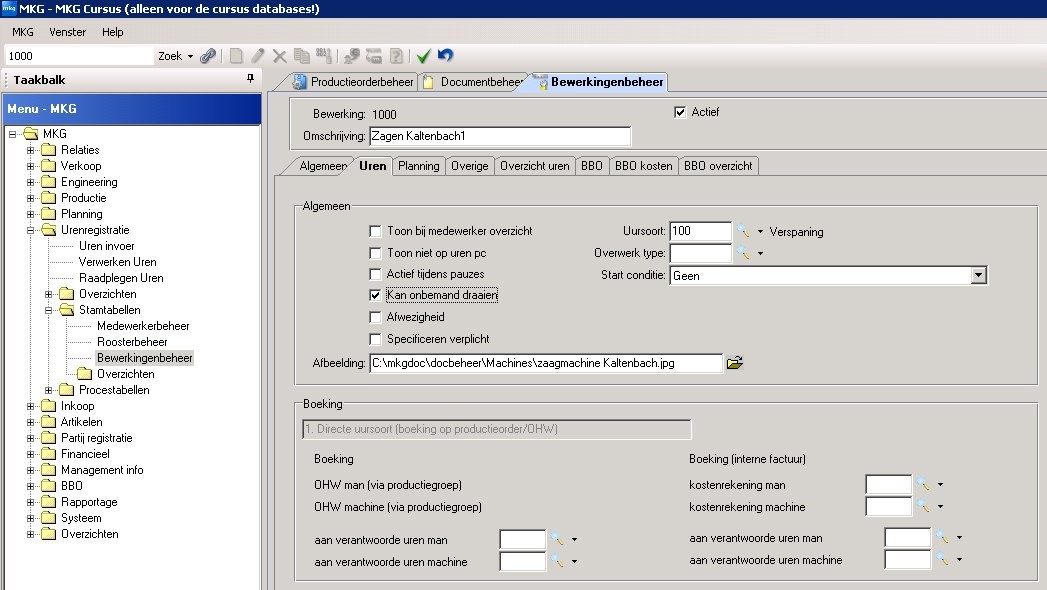Click the pencil edit icon
The height and width of the screenshot is (590, 1047).
tap(257, 56)
